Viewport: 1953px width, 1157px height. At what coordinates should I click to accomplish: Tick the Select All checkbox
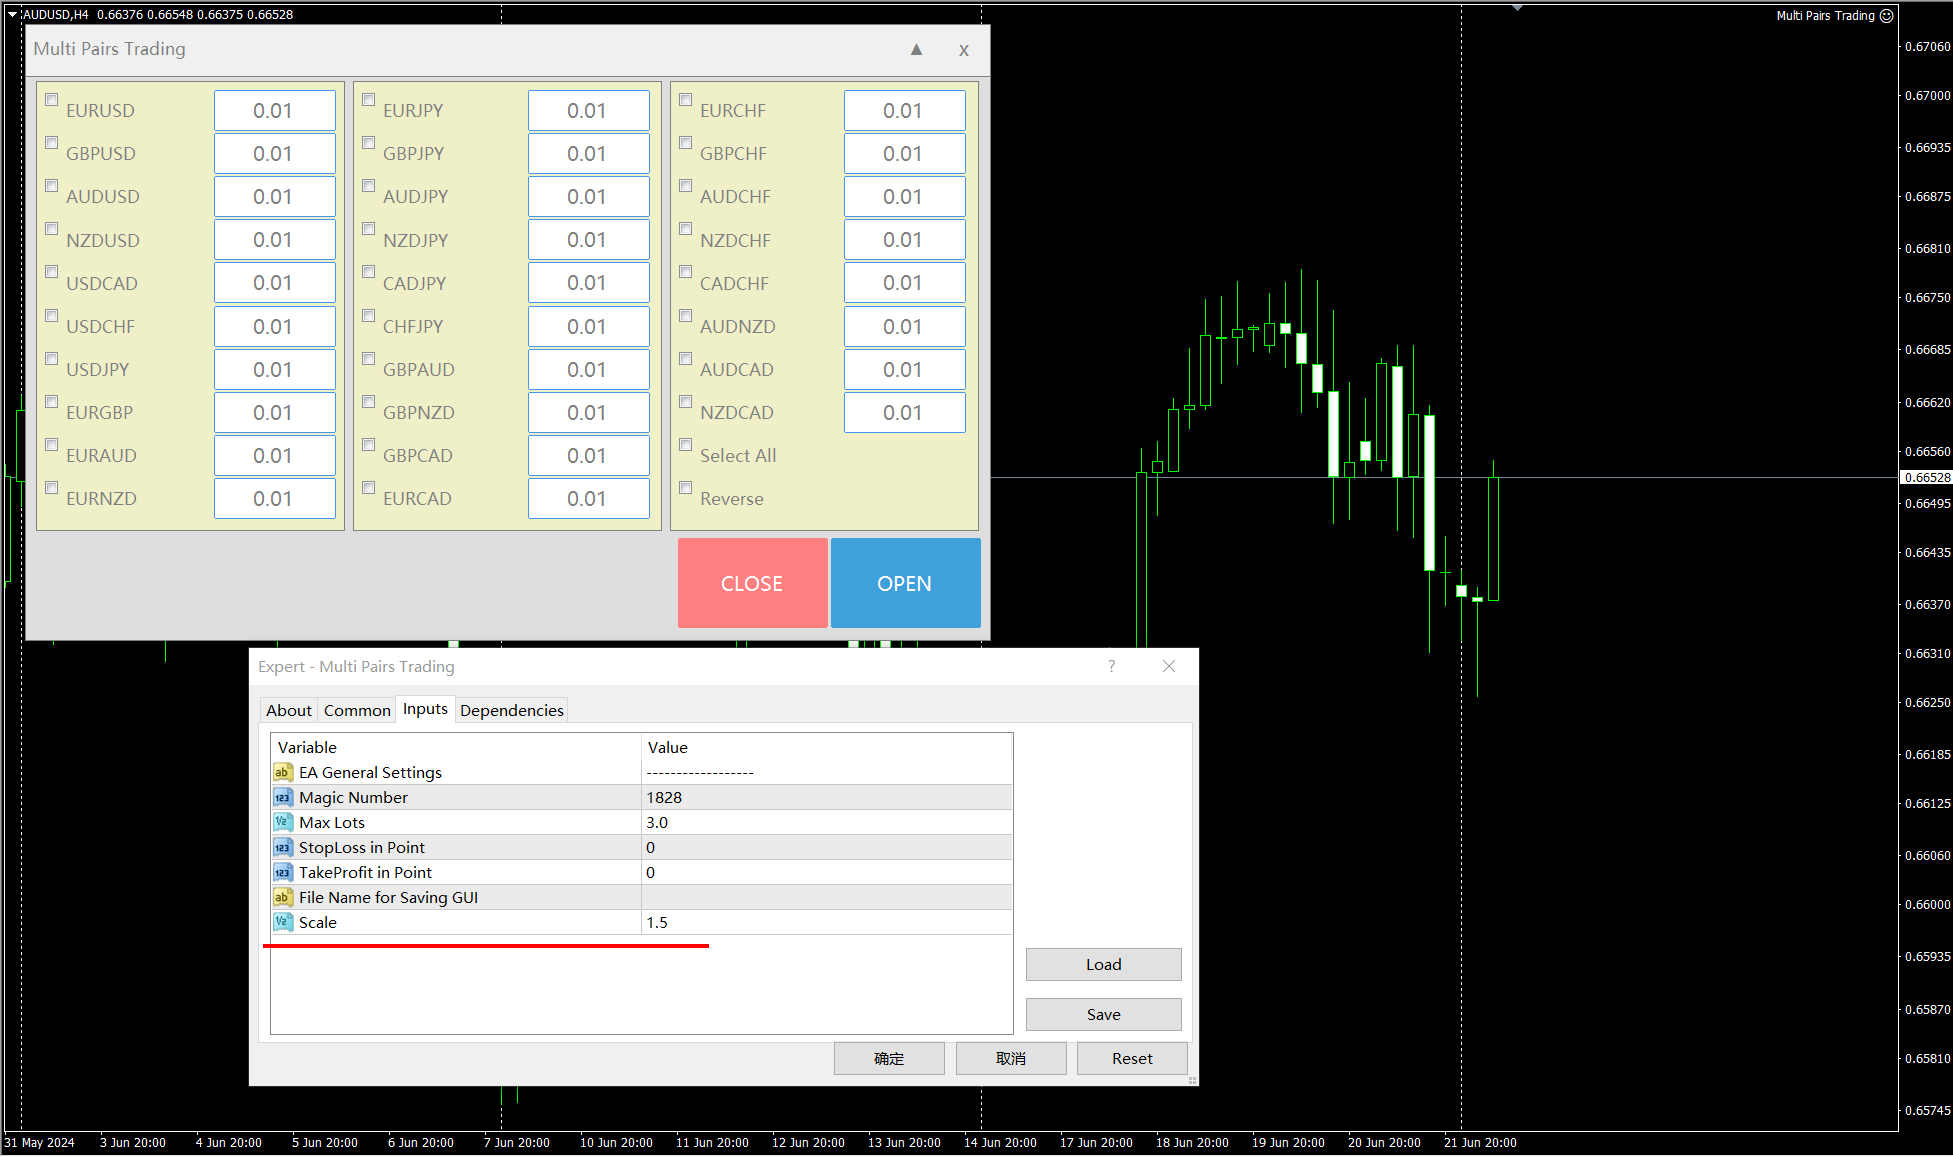point(686,445)
